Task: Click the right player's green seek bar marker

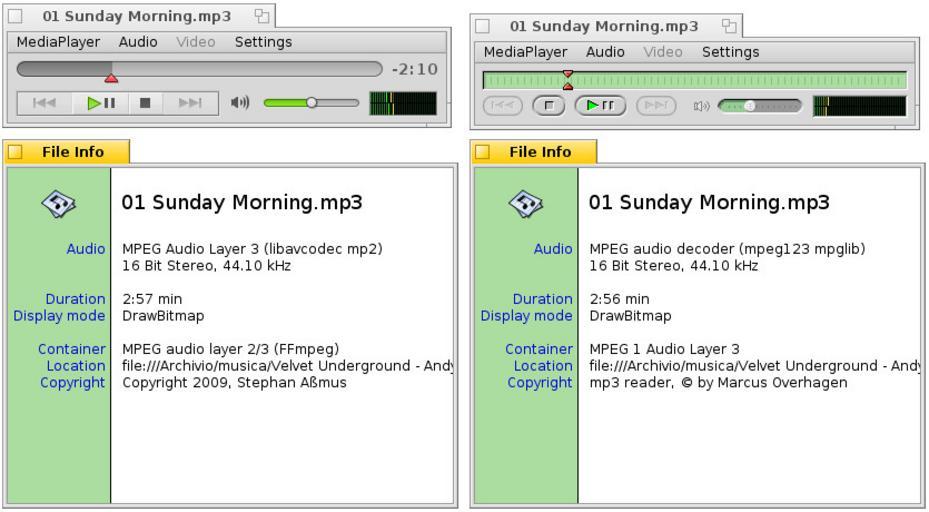Action: coord(568,80)
